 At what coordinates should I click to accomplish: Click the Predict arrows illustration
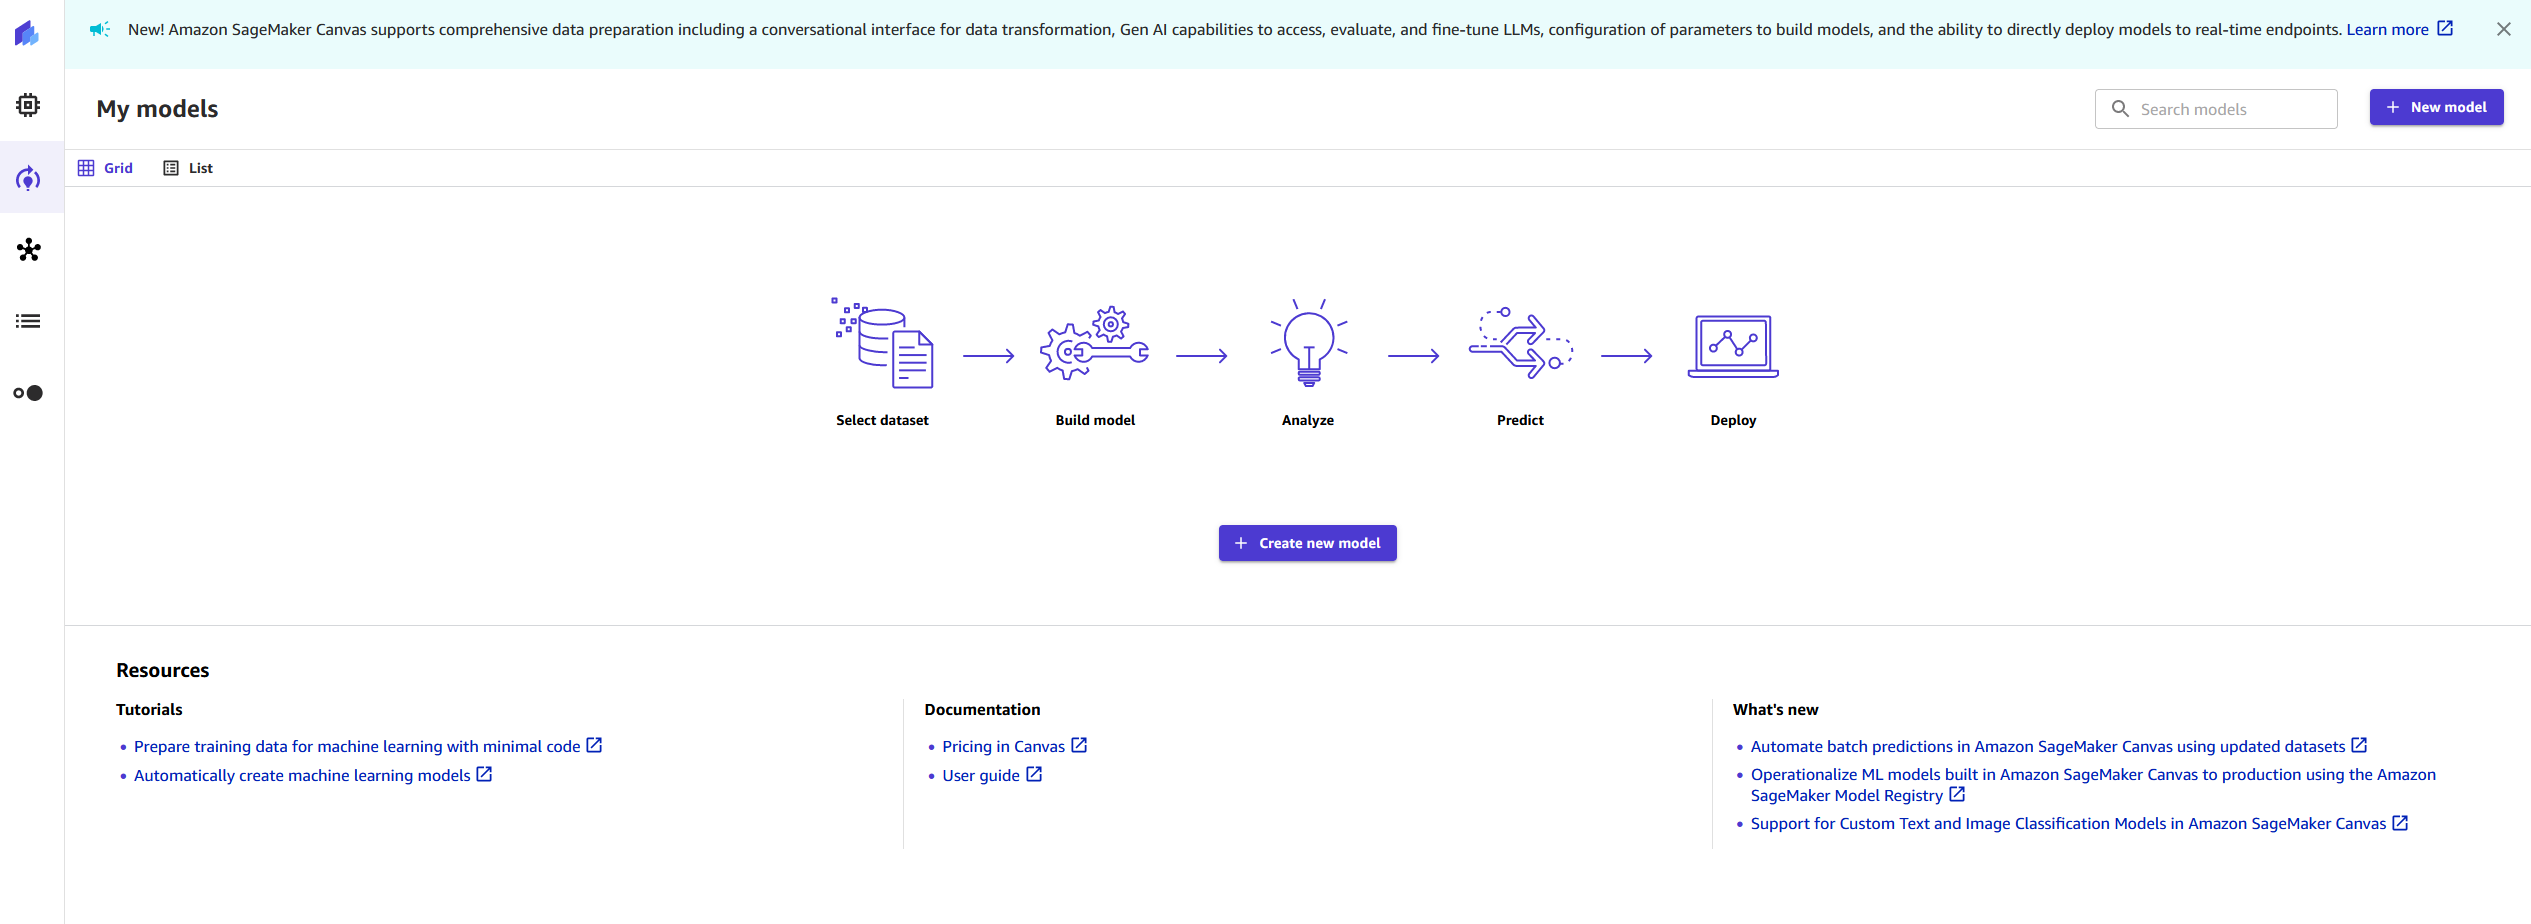[1520, 343]
